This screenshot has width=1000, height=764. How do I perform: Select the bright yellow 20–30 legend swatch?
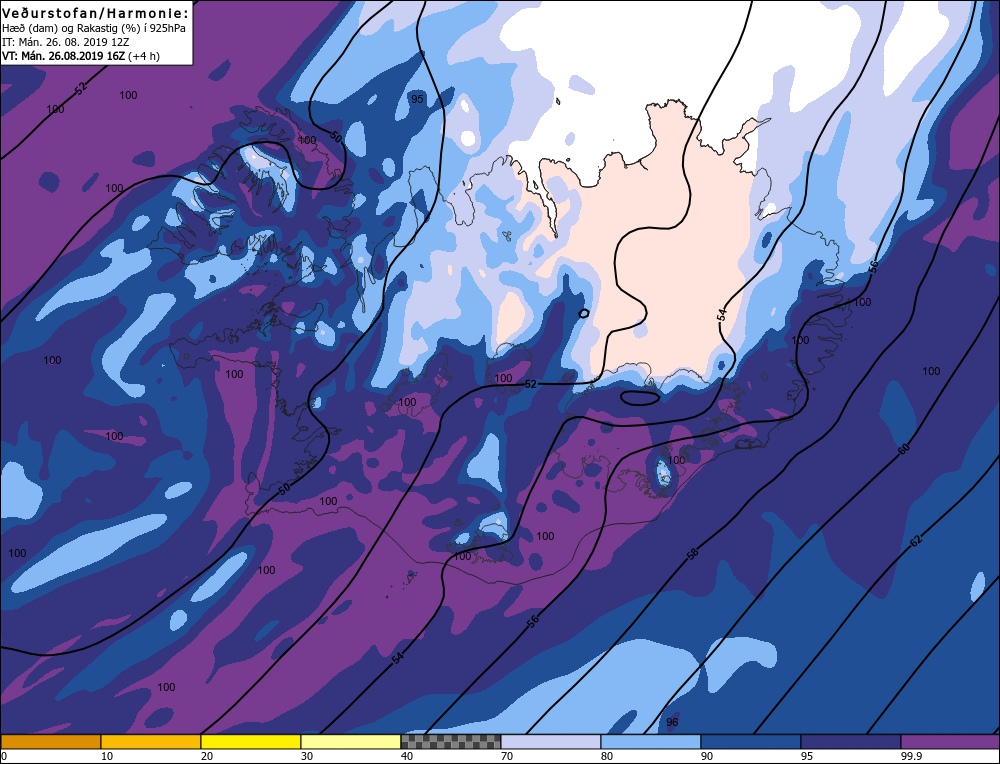click(x=251, y=742)
